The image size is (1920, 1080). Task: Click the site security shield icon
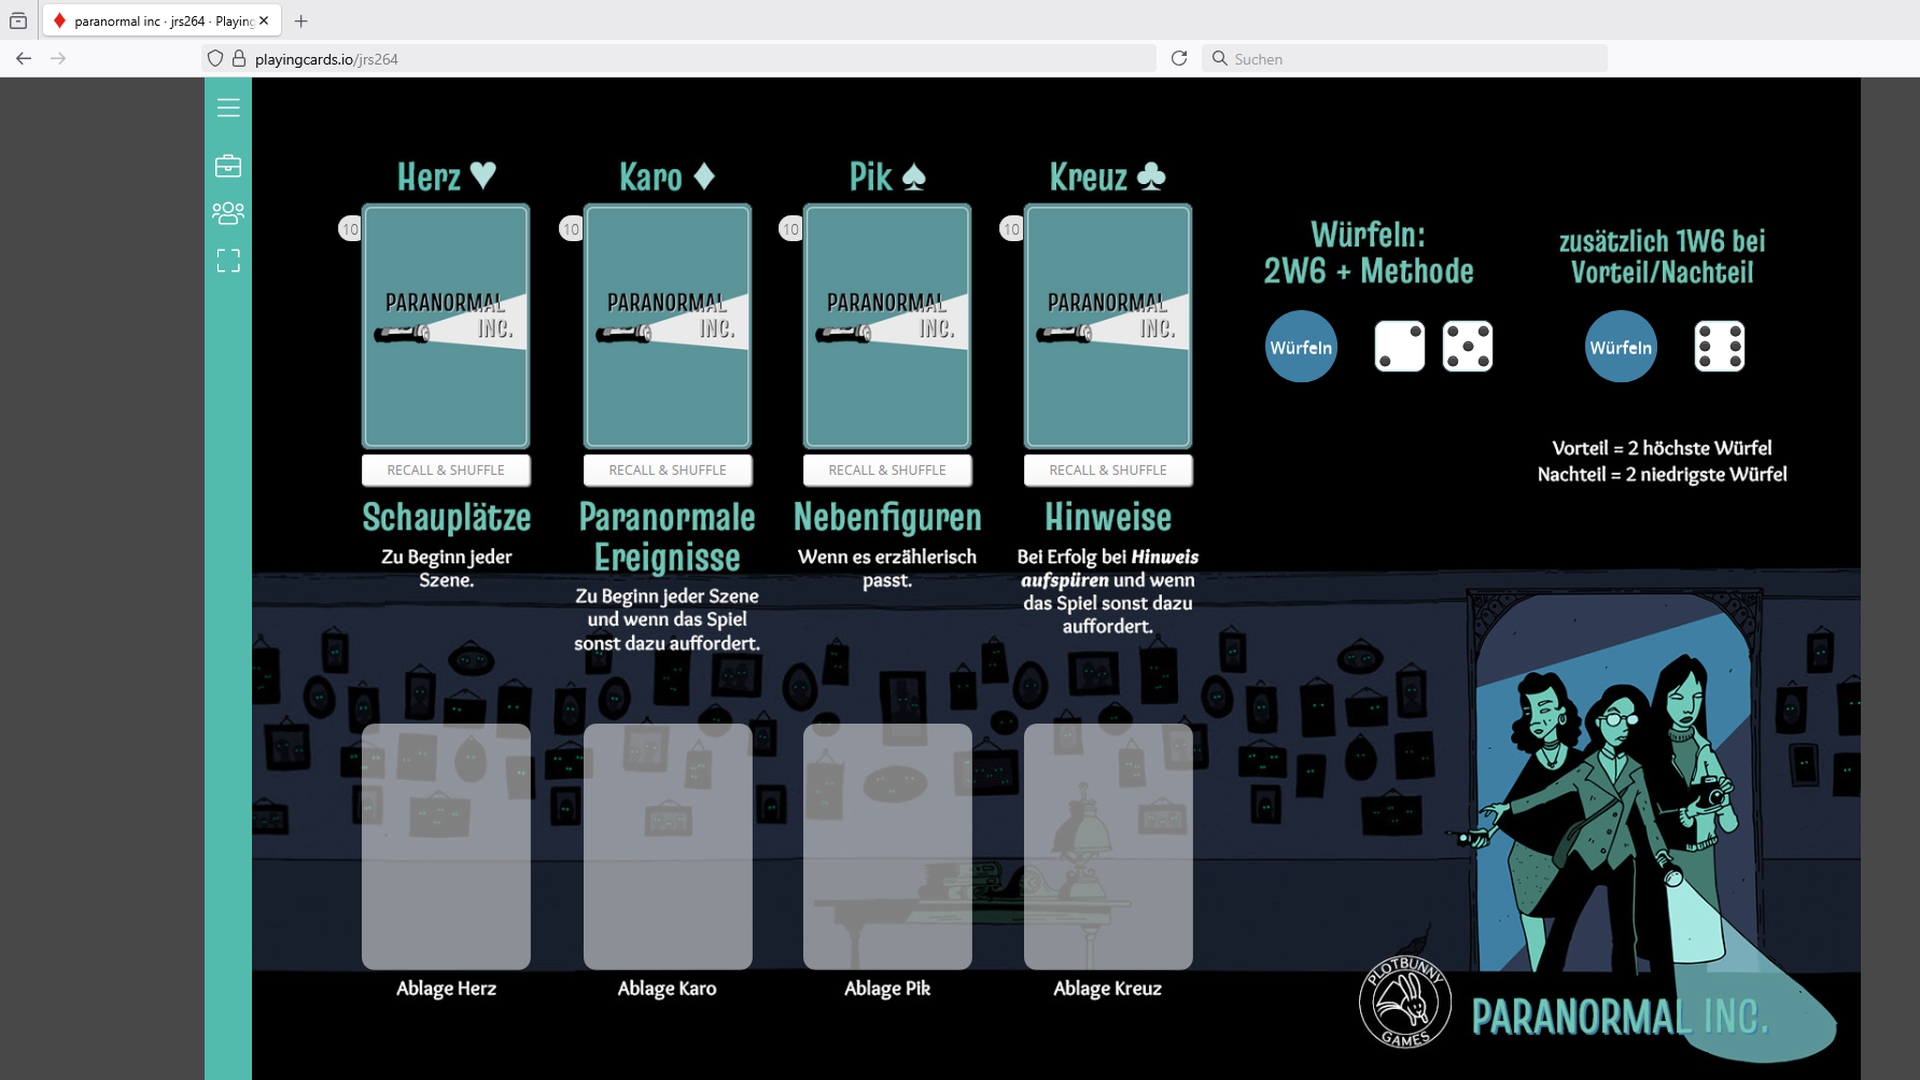pos(215,59)
